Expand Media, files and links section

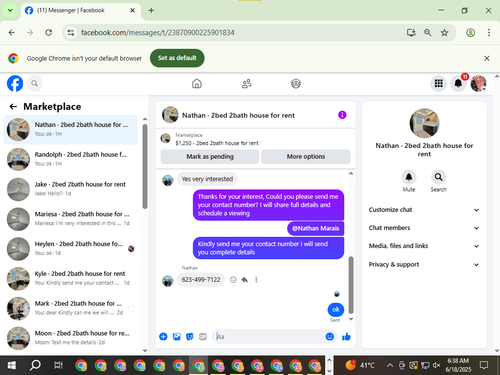(424, 246)
